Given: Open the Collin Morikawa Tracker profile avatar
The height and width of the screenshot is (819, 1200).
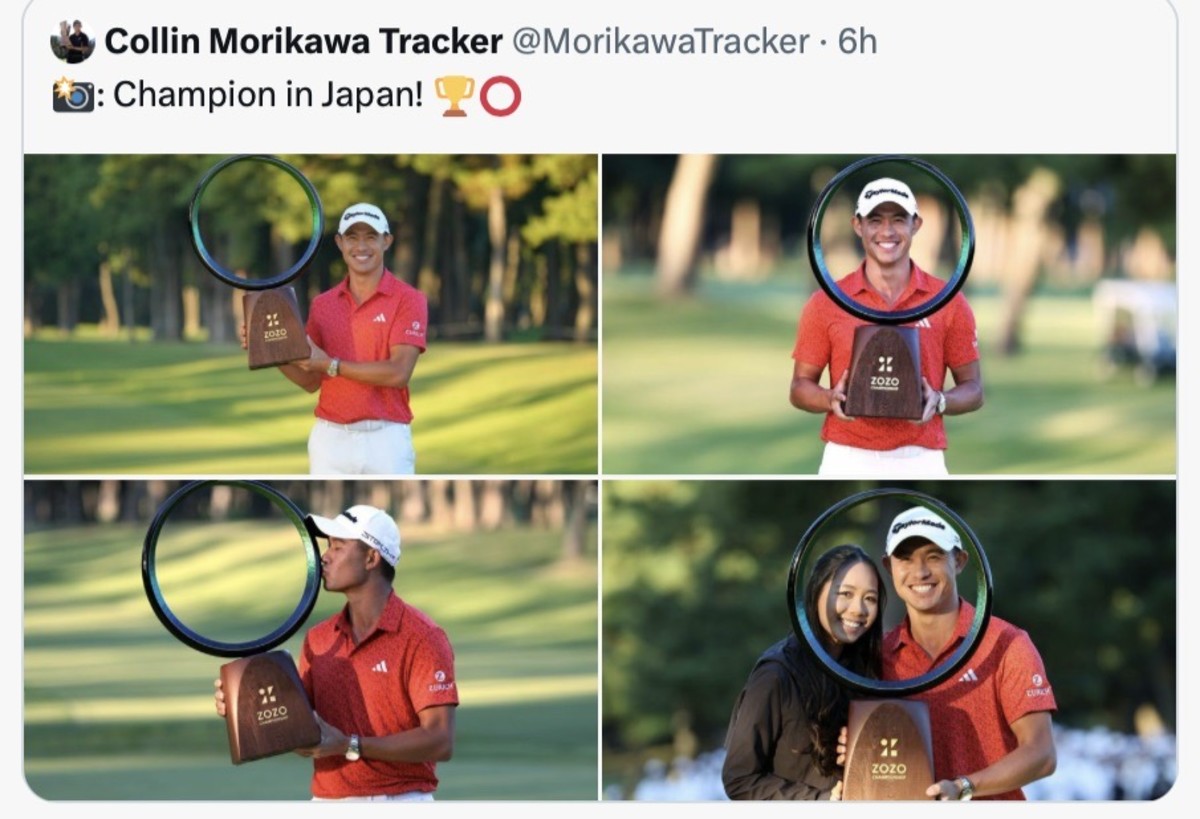Looking at the screenshot, I should point(73,42).
